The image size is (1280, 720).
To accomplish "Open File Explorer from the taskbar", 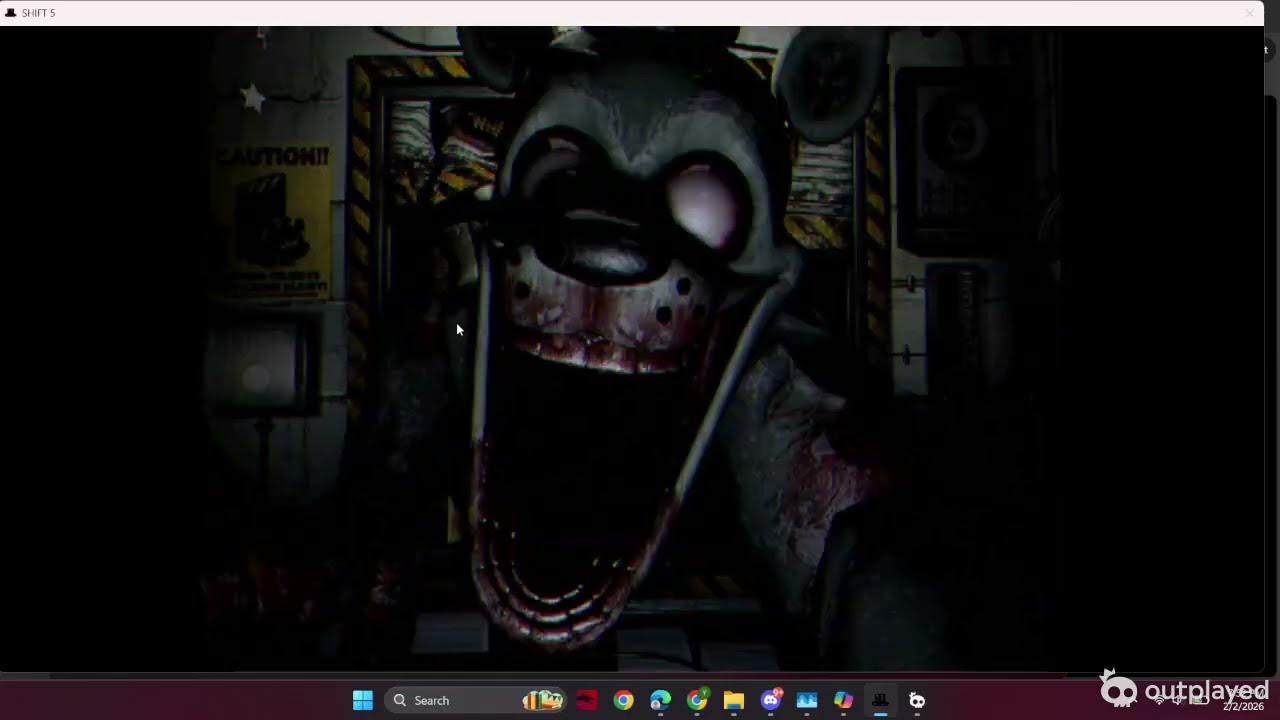I will (x=734, y=700).
